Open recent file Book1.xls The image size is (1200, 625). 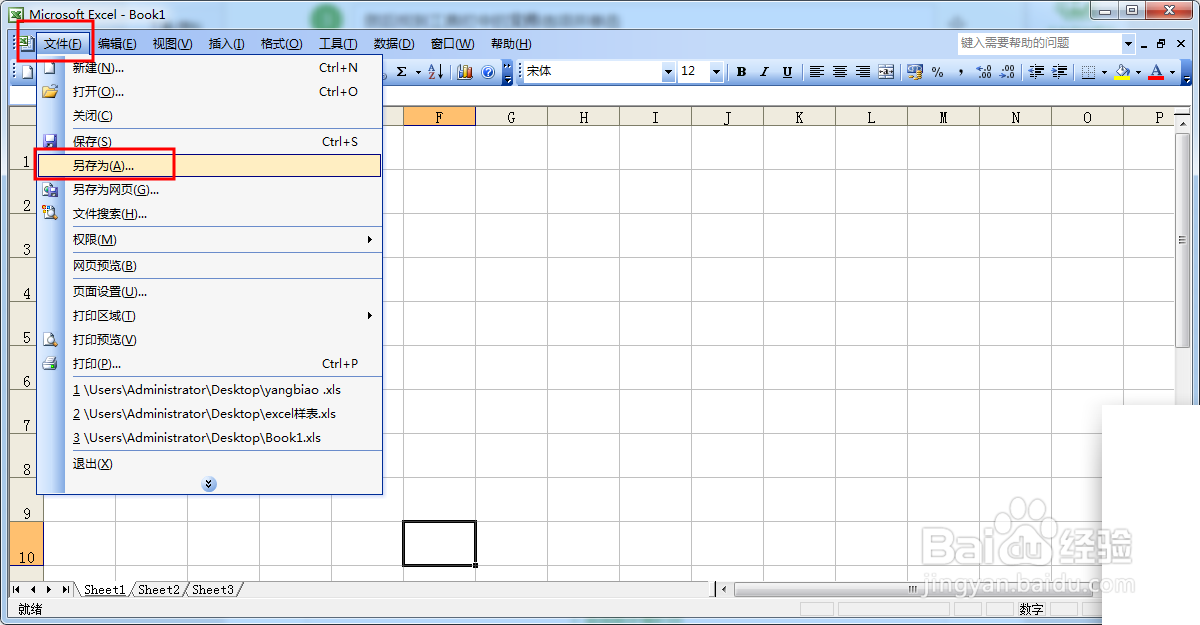(209, 438)
